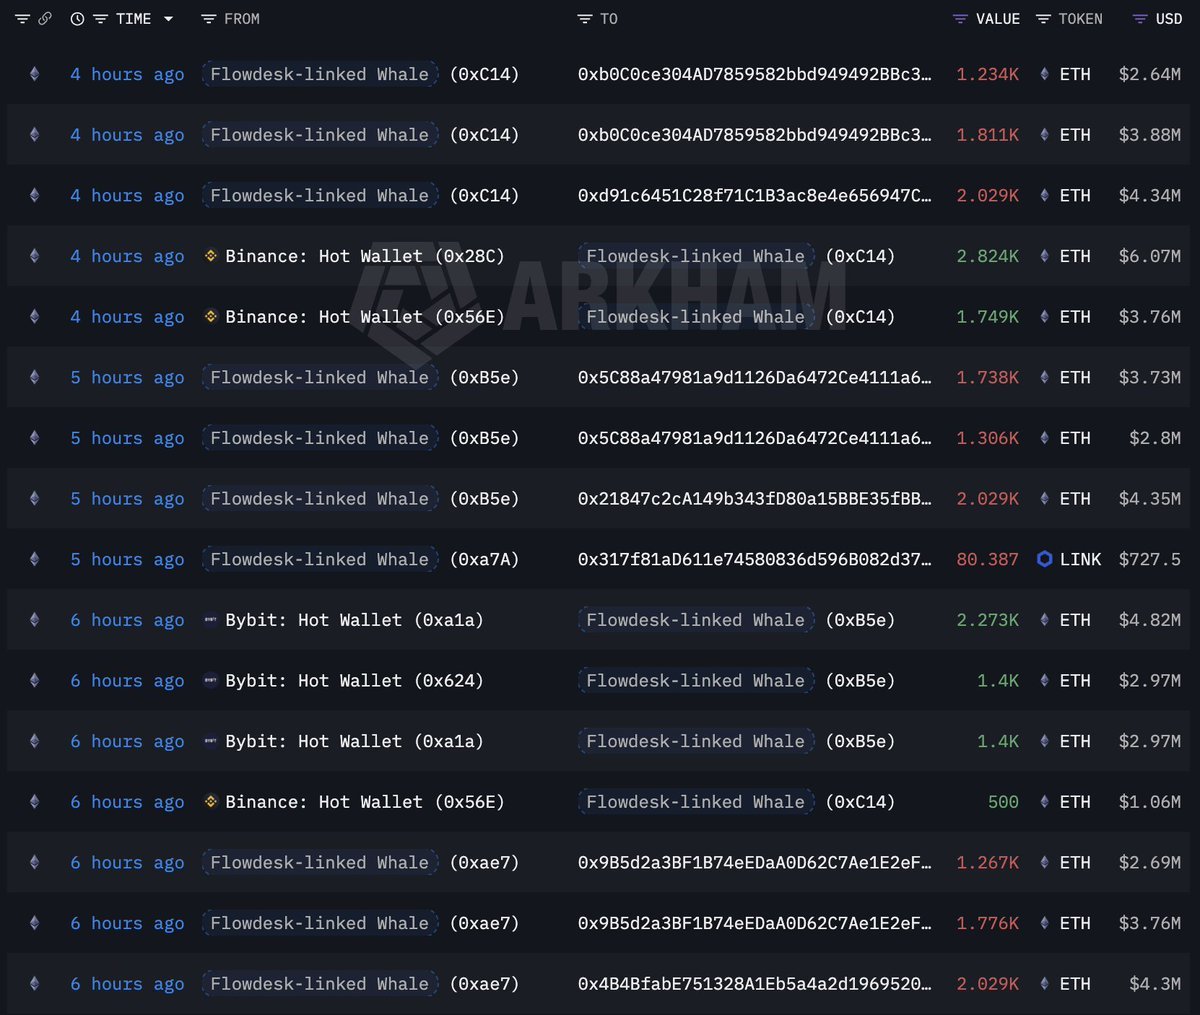Click the address starting 0xb0C0ce304 in the first row

point(755,74)
